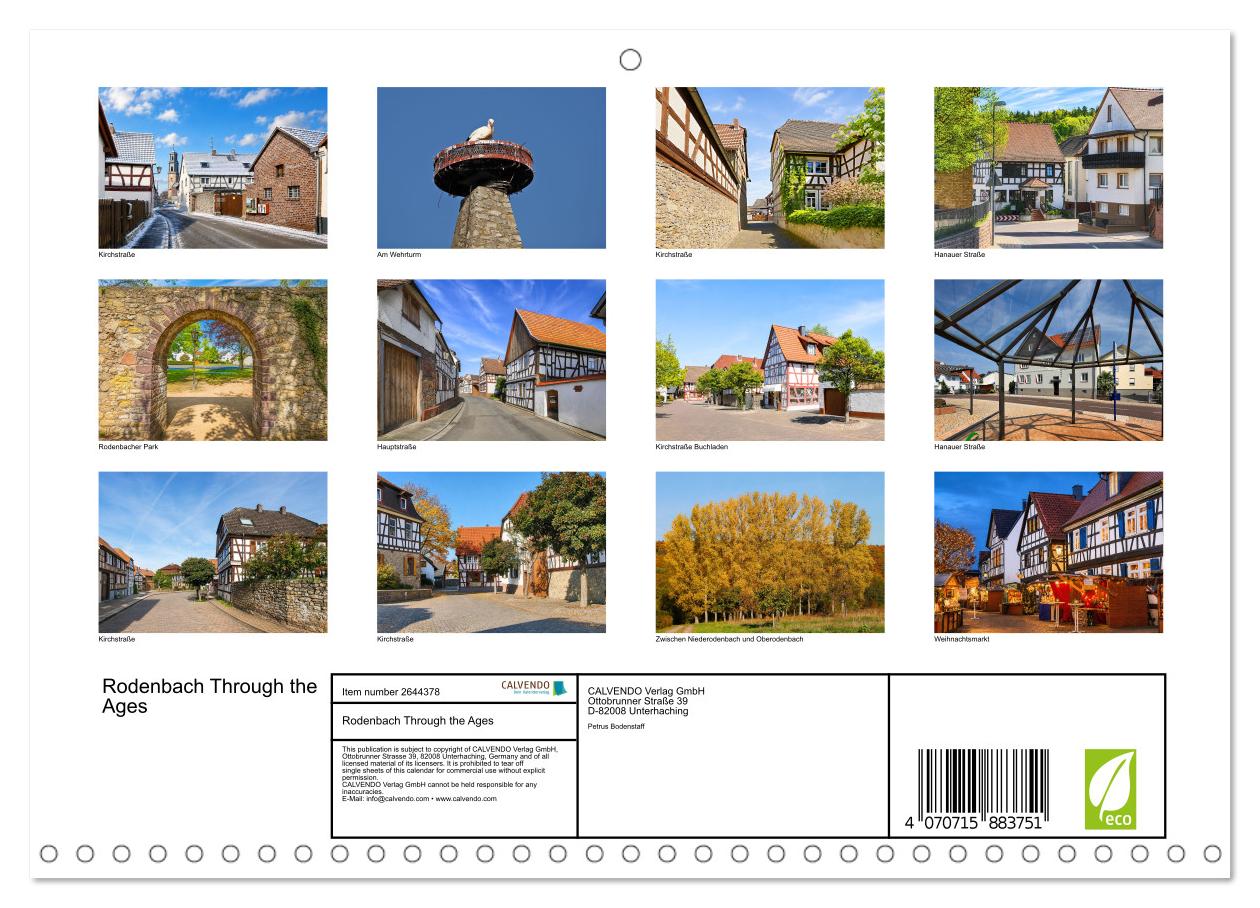Open the Hauptstraße street photo
The image size is (1260, 908).
tap(491, 360)
